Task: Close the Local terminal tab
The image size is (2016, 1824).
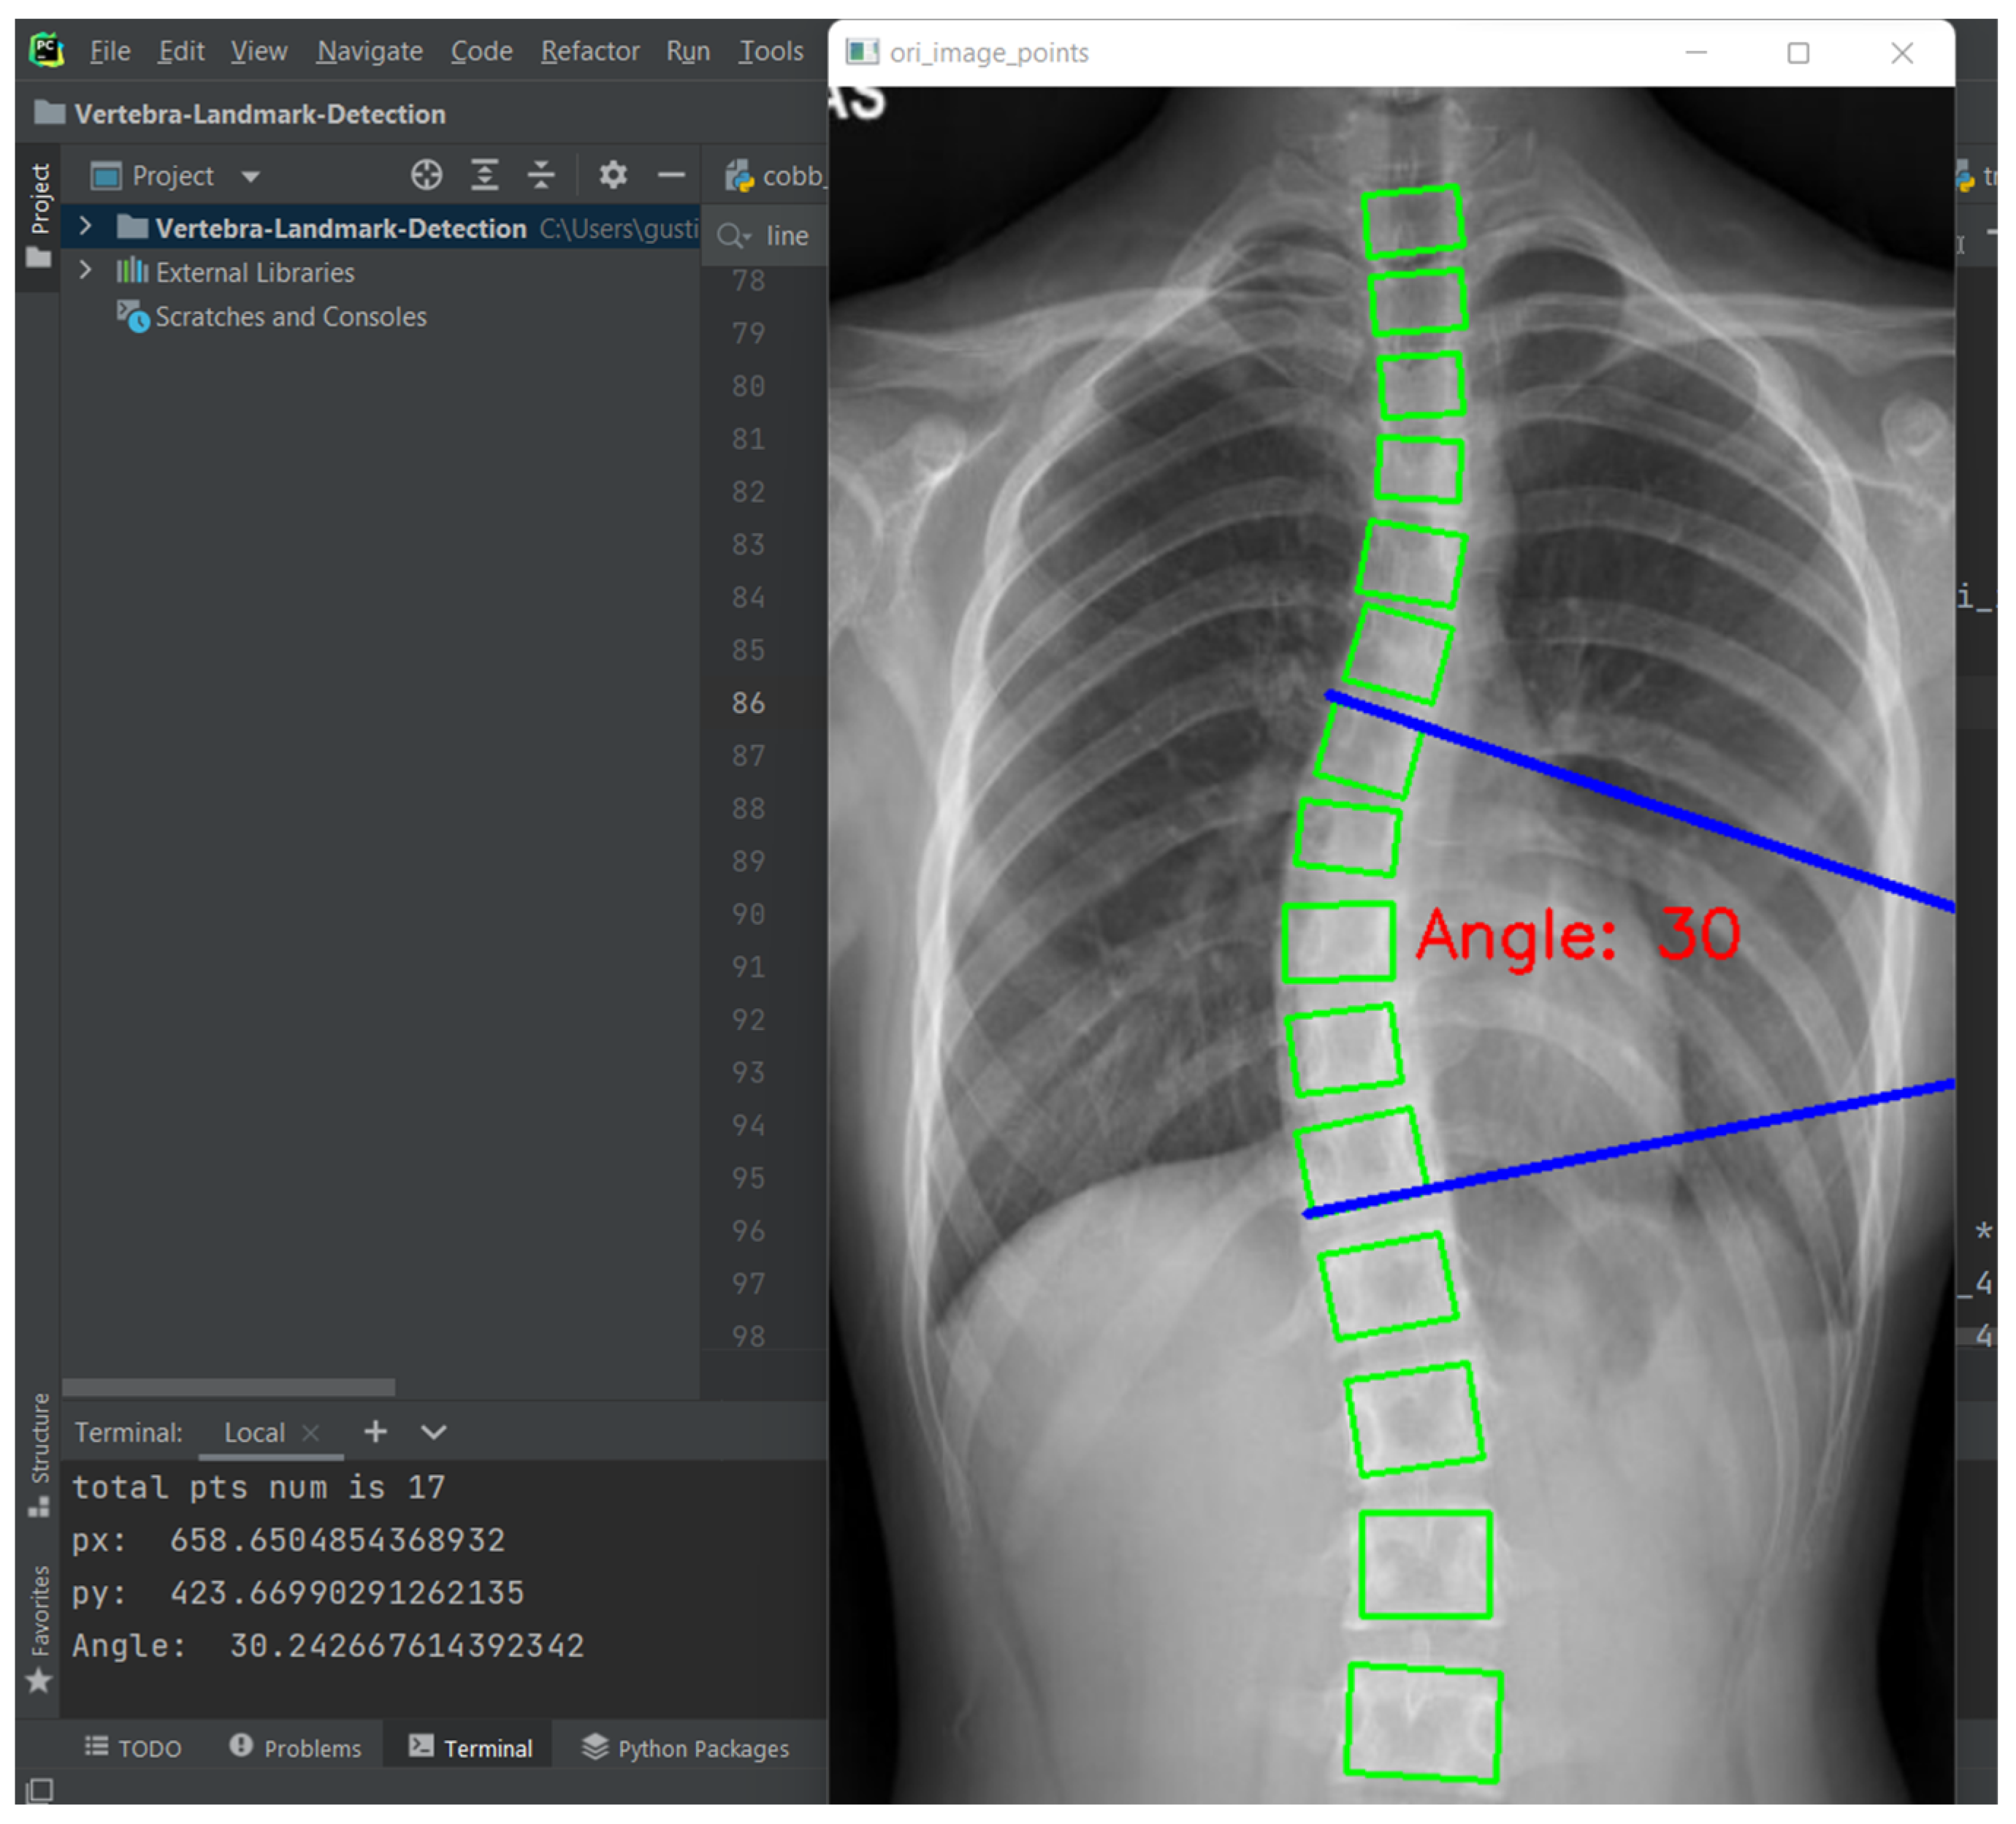Action: [x=310, y=1433]
